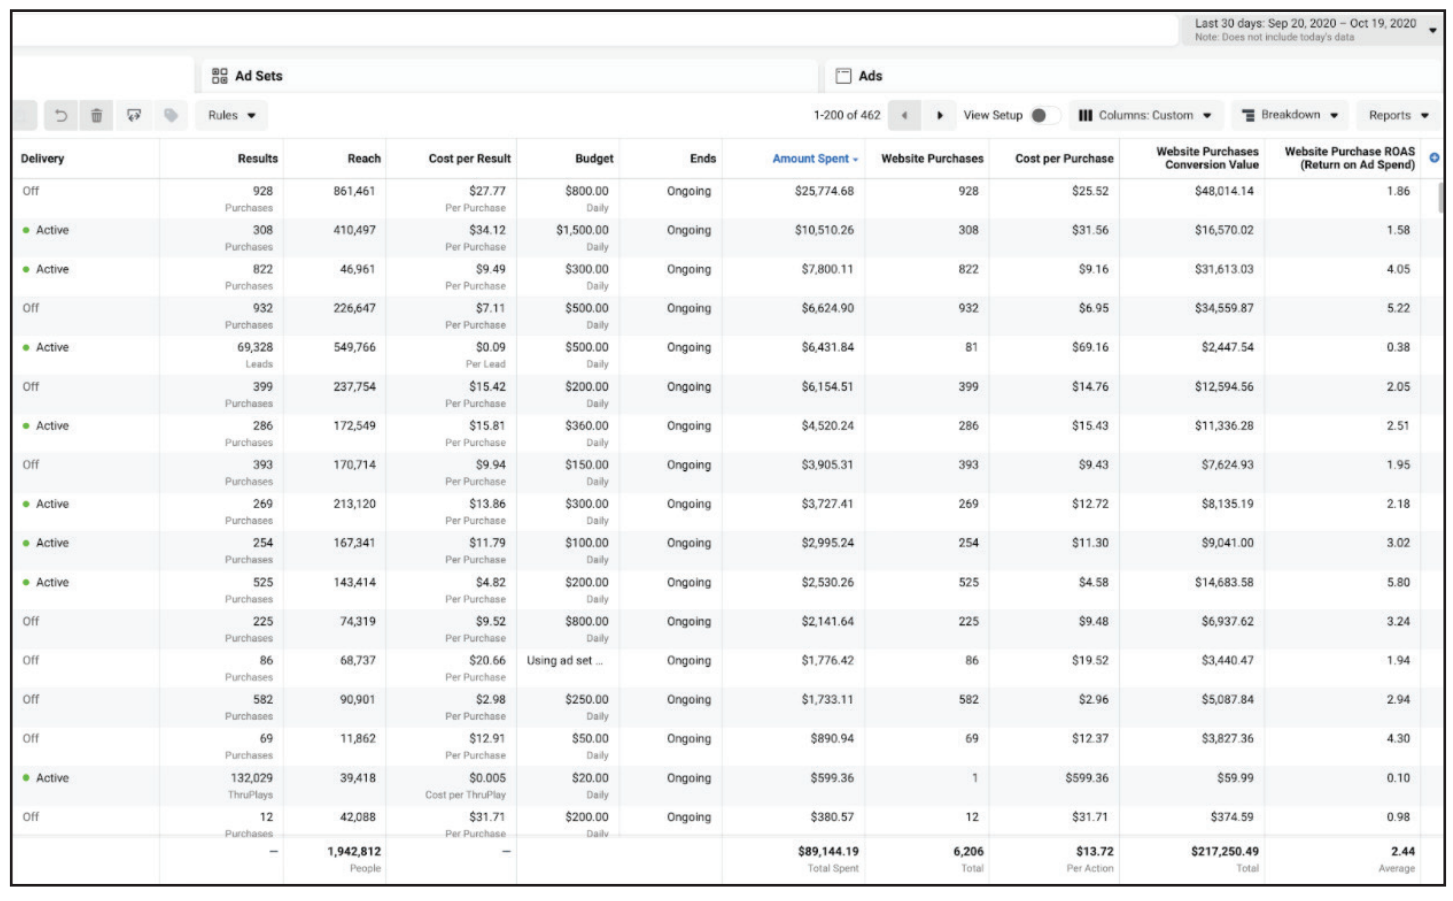Image resolution: width=1453 pixels, height=901 pixels.
Task: Sort by Cost per Purchase column header
Action: click(1063, 159)
